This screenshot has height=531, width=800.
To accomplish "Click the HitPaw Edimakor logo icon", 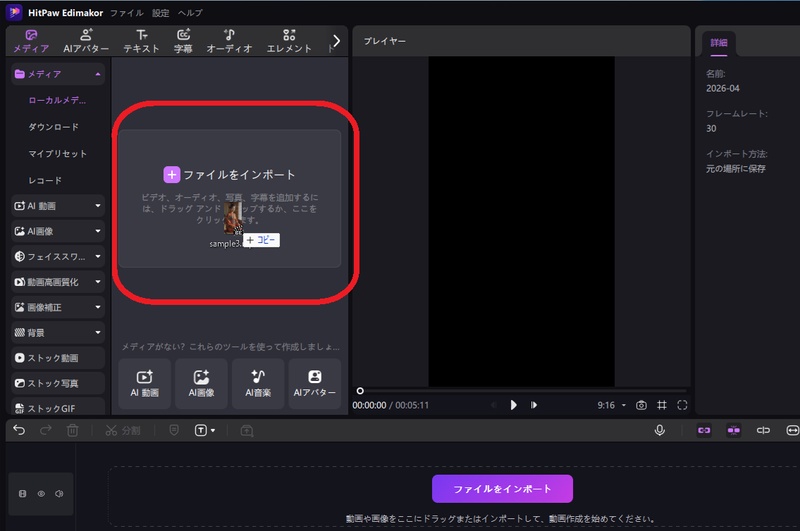I will [x=14, y=12].
